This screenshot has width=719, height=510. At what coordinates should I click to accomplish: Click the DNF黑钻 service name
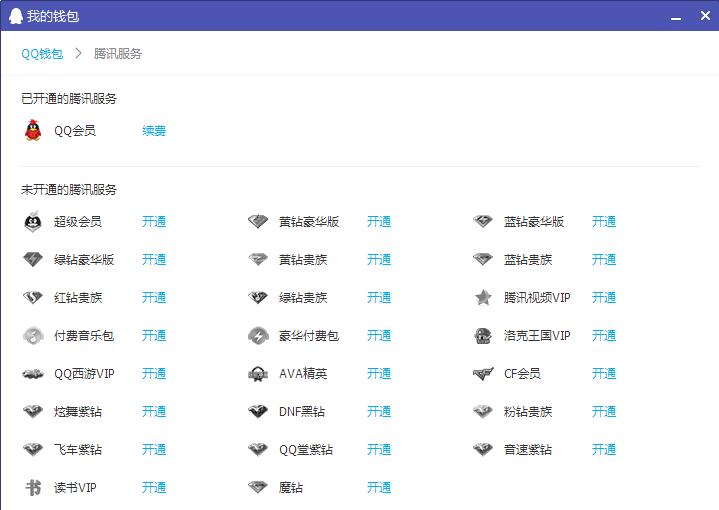coord(302,412)
